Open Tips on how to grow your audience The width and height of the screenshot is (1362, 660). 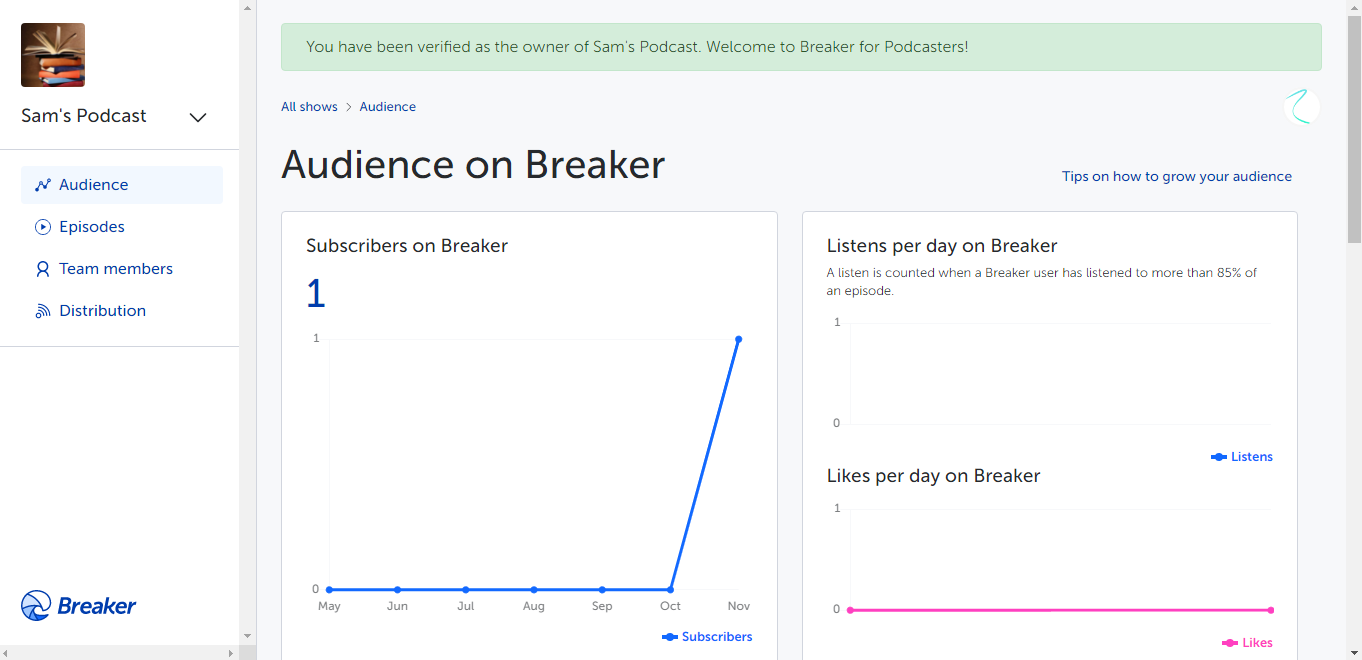(1177, 176)
